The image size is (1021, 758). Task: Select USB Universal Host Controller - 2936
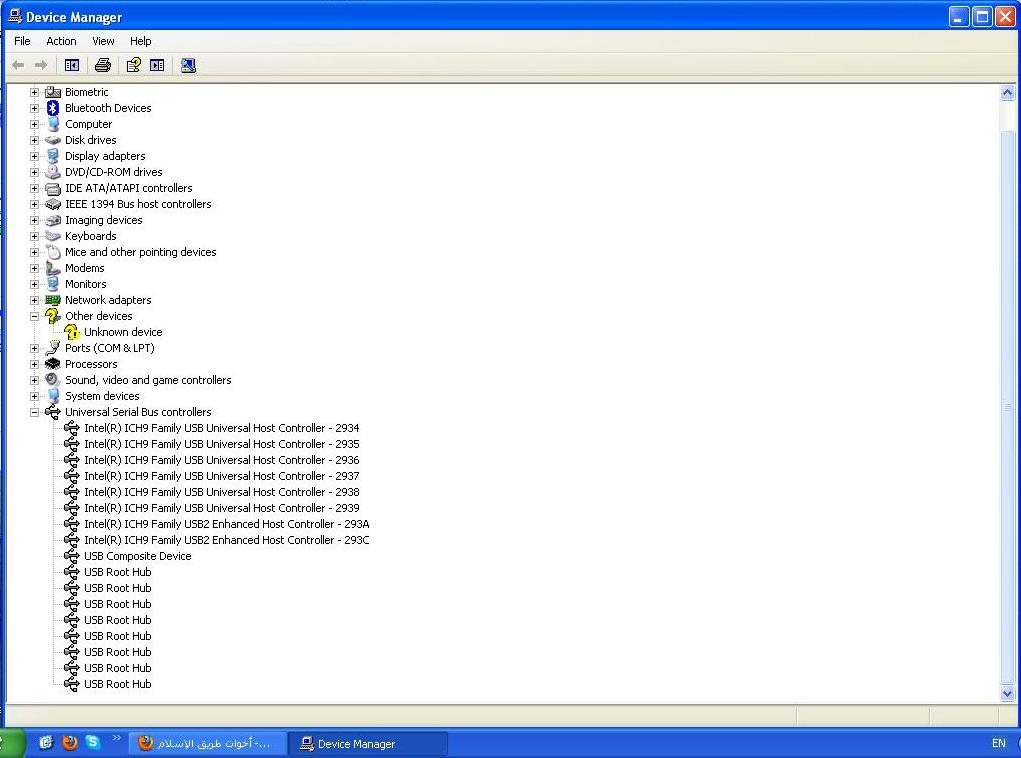click(221, 460)
